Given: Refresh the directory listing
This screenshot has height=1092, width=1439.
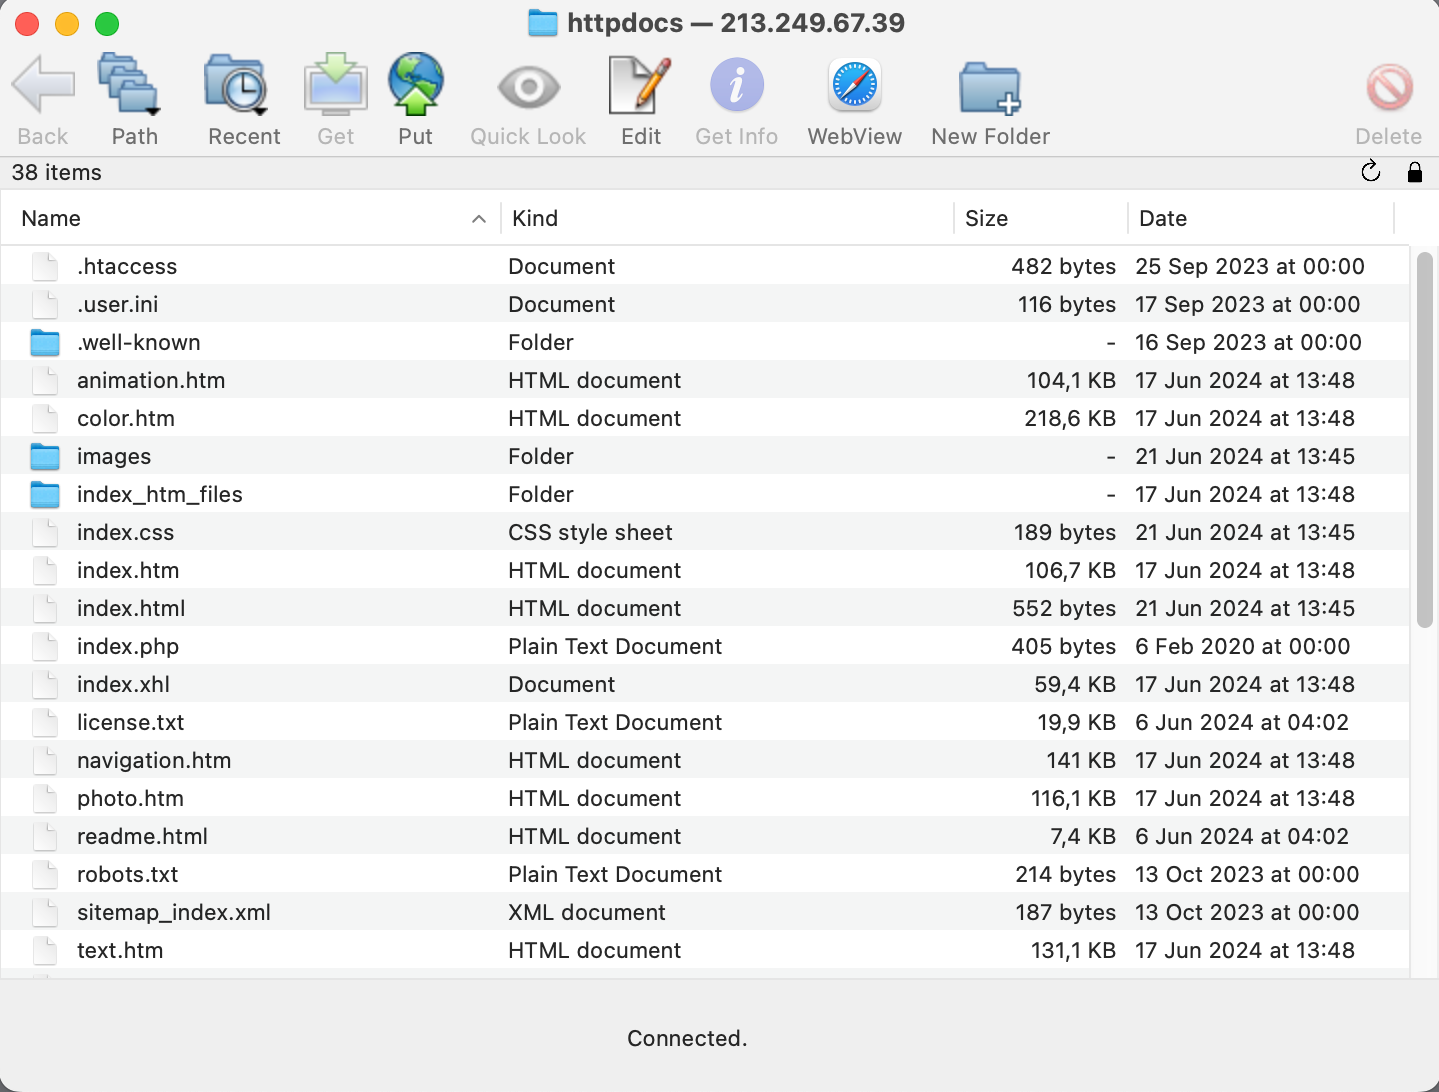Looking at the screenshot, I should (1371, 172).
